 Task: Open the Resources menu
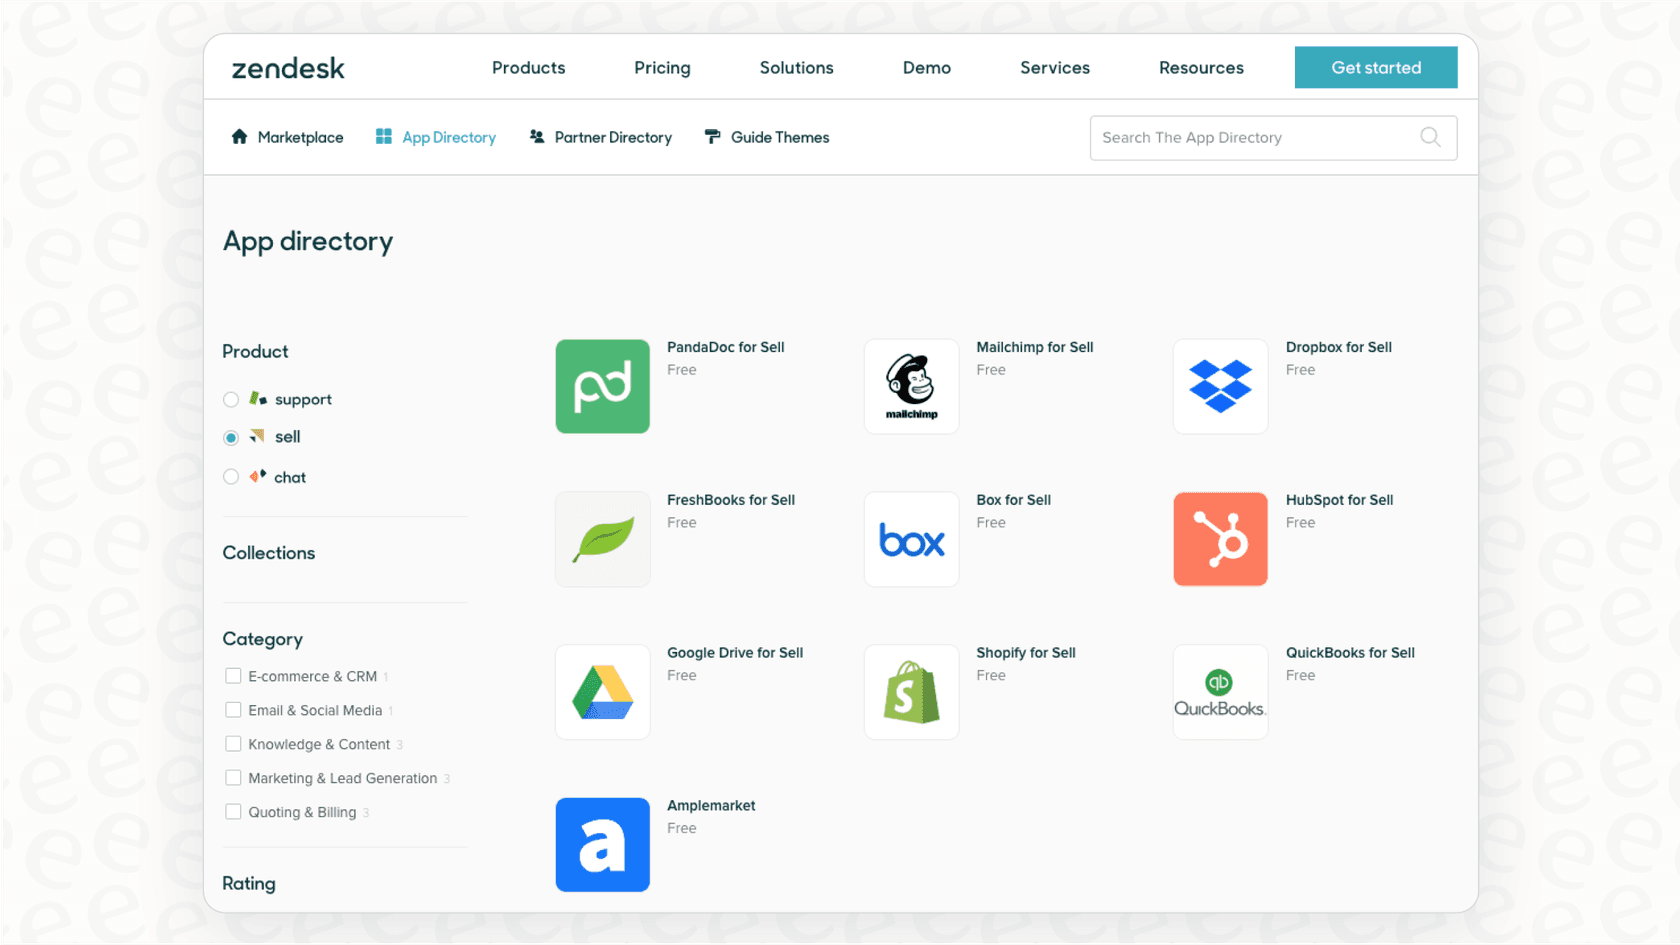pos(1201,67)
